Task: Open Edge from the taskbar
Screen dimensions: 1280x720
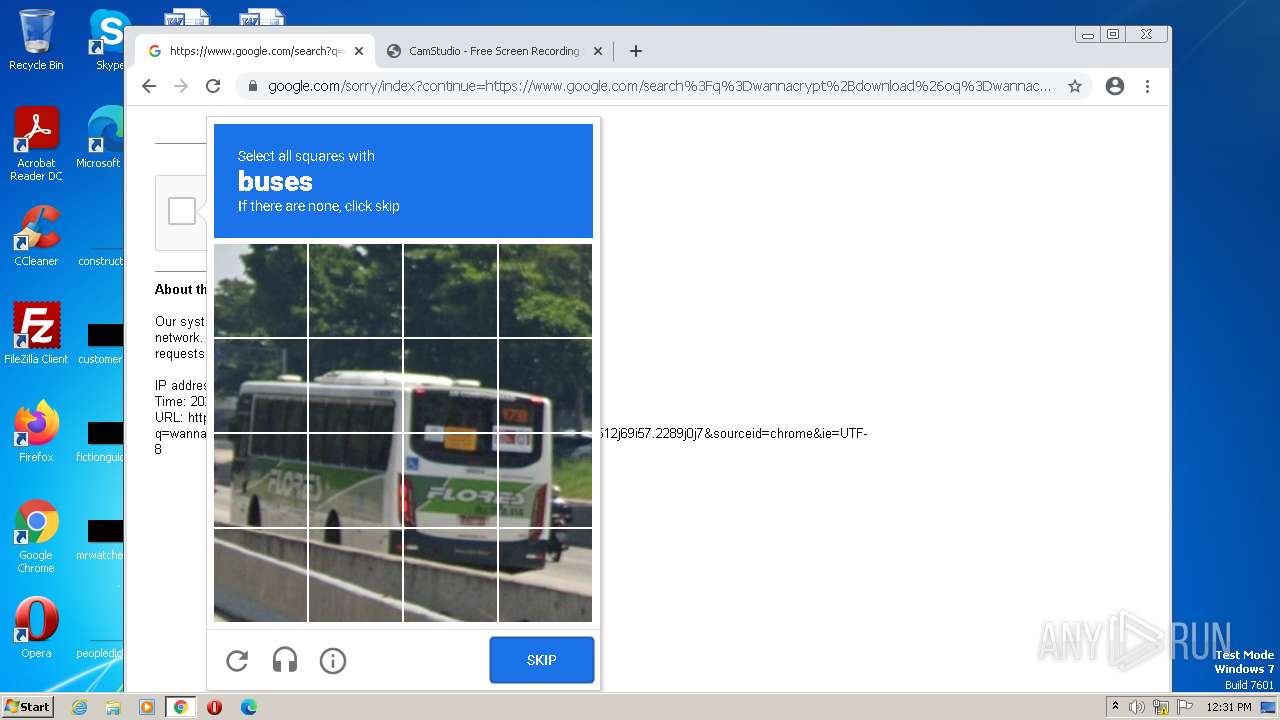Action: pos(248,707)
